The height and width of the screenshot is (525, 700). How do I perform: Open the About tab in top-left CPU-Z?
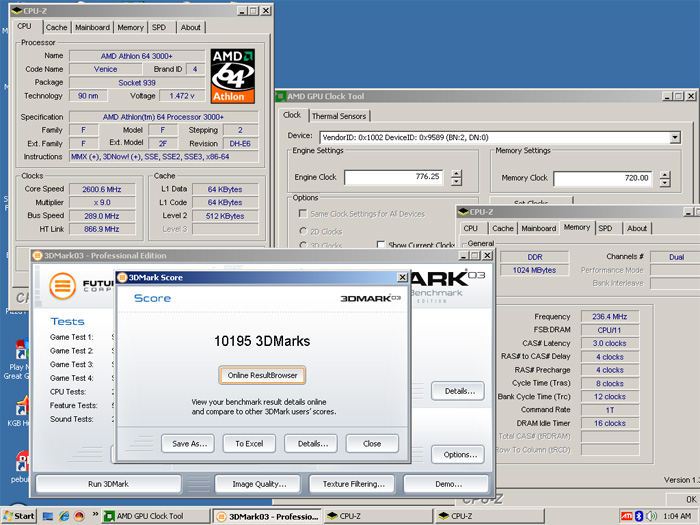pyautogui.click(x=191, y=27)
